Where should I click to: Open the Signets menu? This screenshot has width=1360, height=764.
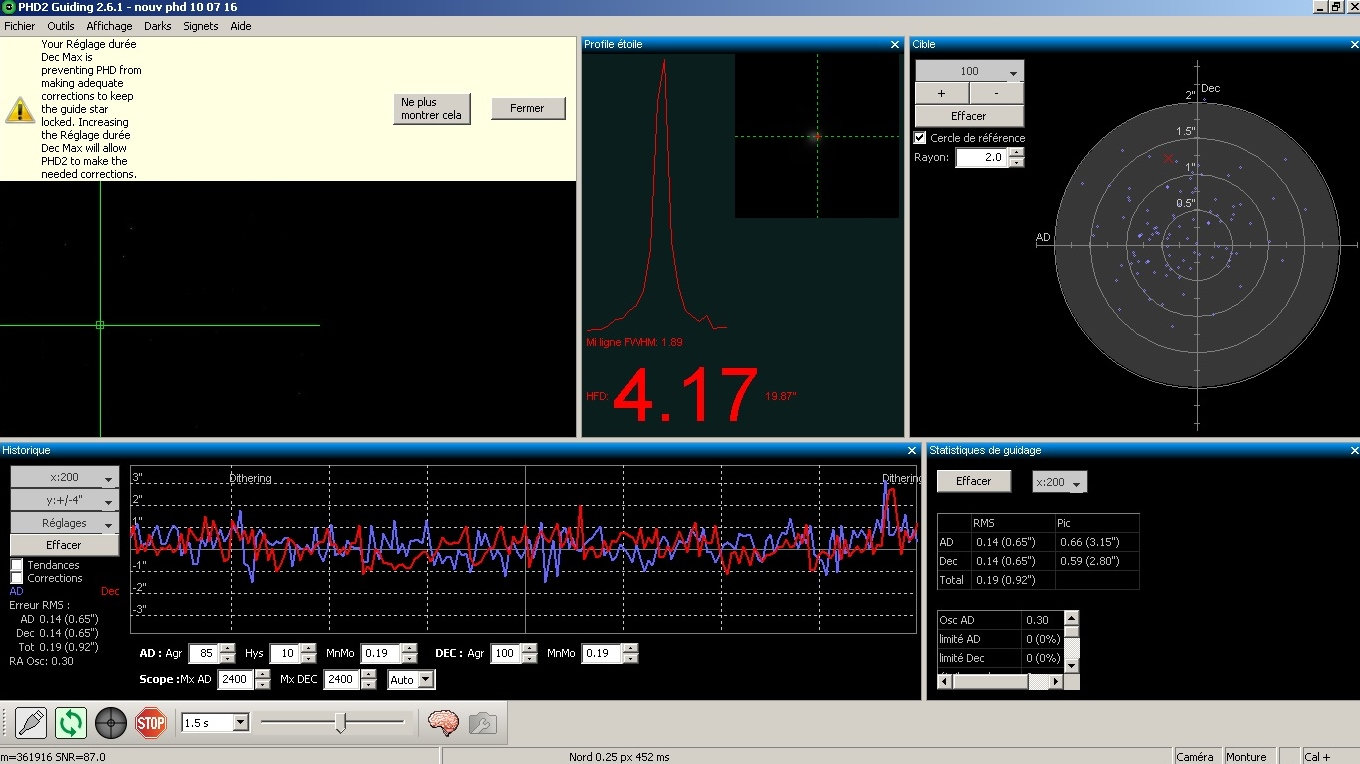[x=200, y=26]
